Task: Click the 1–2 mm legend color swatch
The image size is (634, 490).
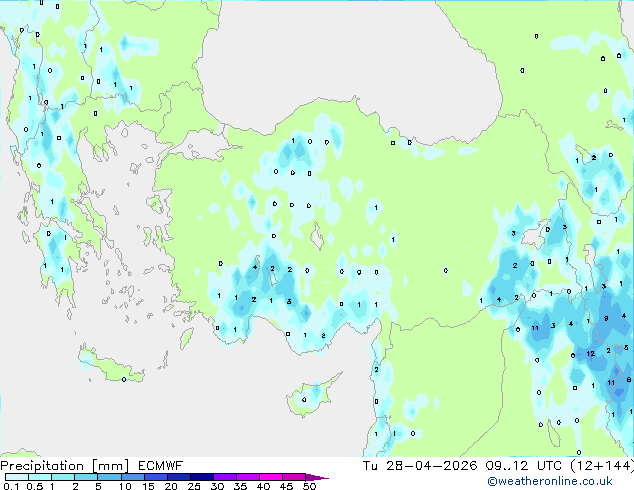Action: [63, 477]
